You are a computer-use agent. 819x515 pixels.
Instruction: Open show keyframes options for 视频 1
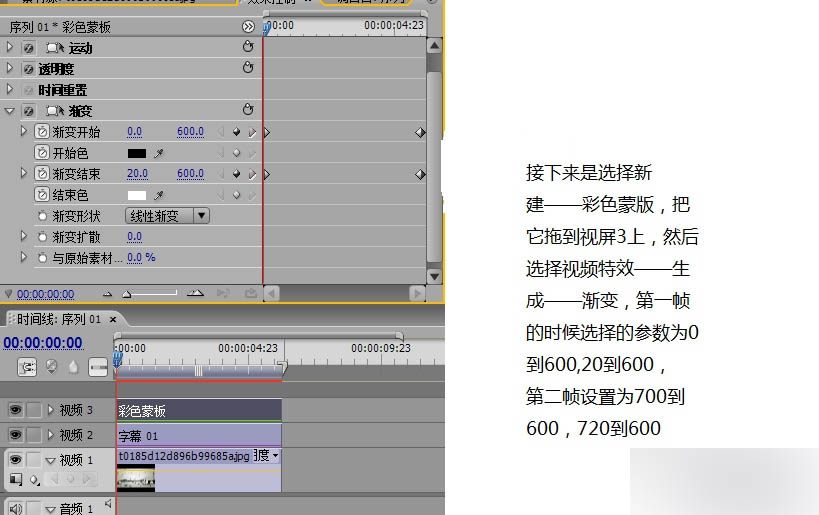[34, 479]
